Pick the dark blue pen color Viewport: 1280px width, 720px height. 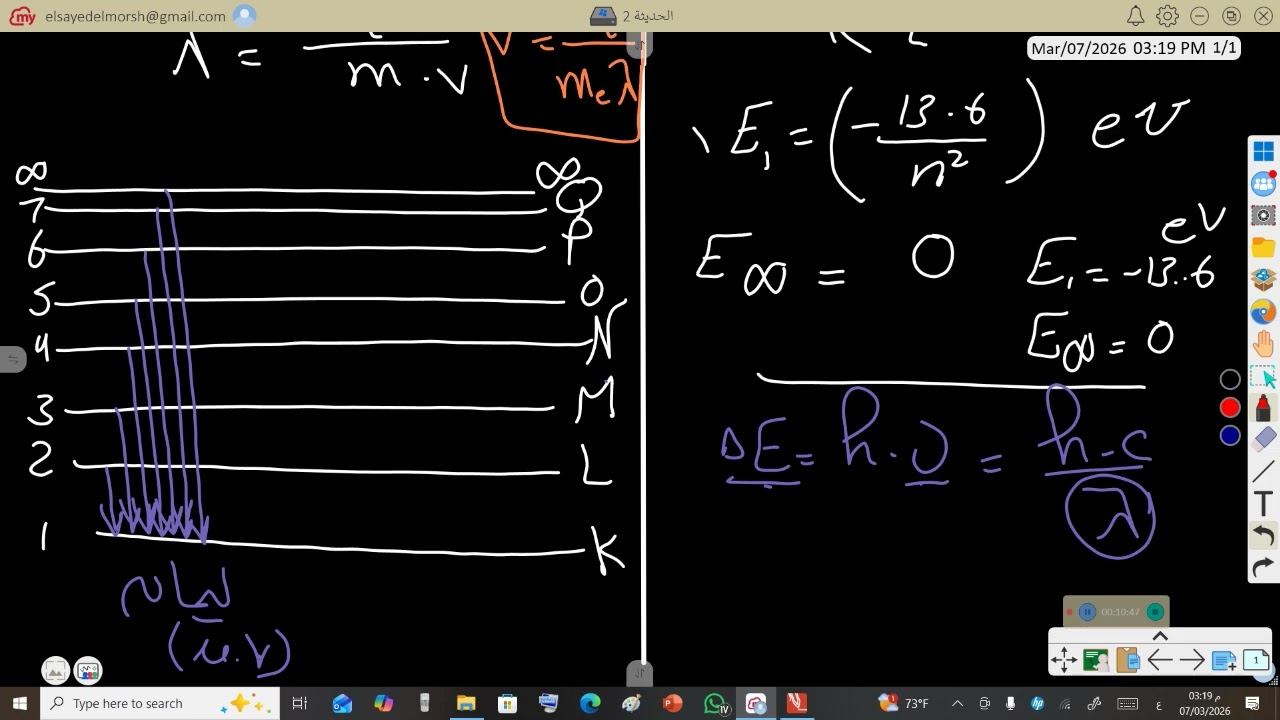1230,436
